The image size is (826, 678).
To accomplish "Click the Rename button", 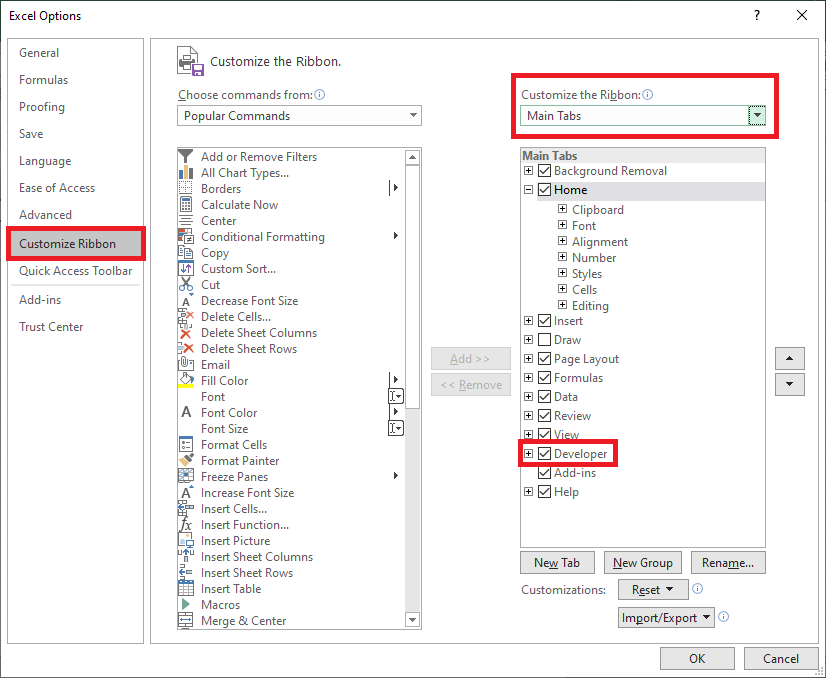I will tap(728, 563).
